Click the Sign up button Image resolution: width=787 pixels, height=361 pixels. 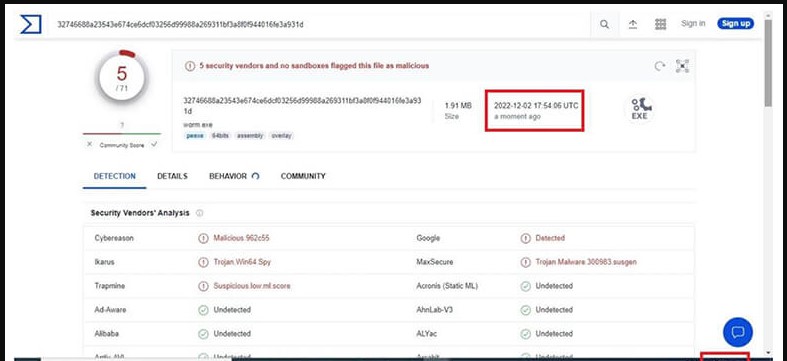point(735,24)
